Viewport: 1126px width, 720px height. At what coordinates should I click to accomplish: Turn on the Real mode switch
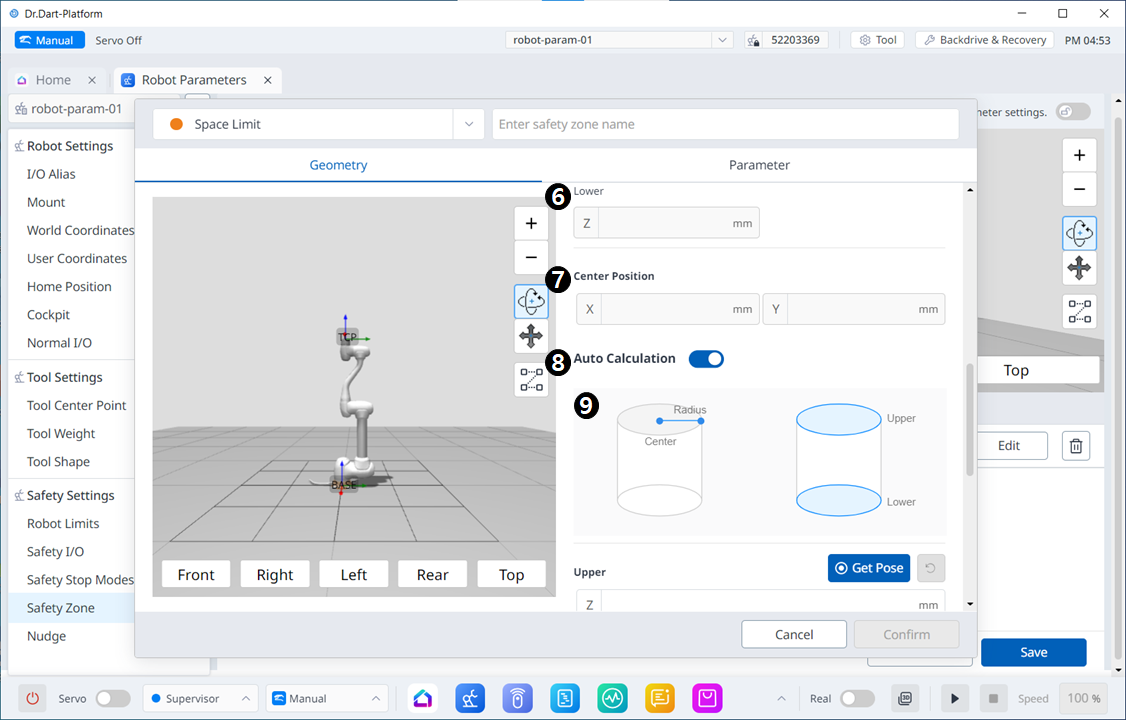pyautogui.click(x=857, y=698)
